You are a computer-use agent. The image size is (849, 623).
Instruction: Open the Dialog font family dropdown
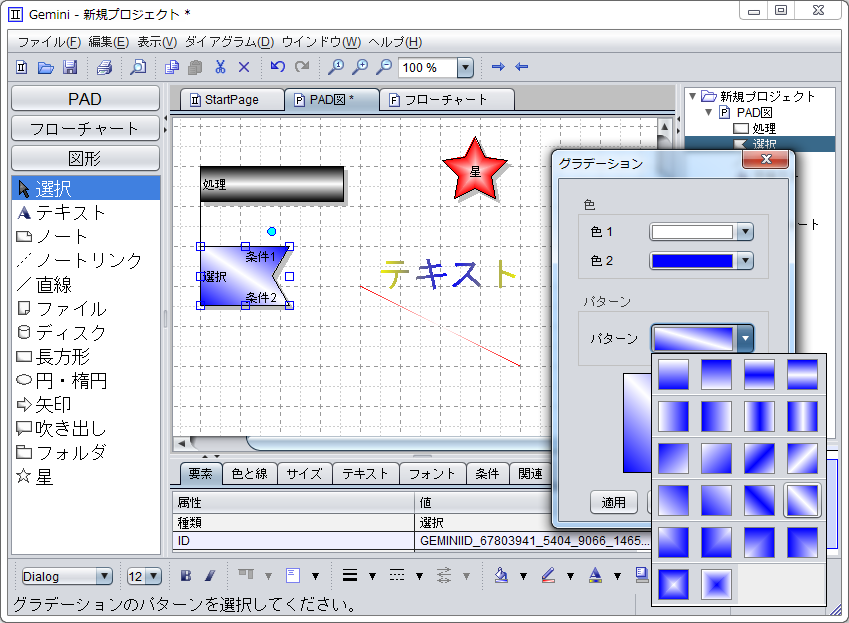coord(104,576)
